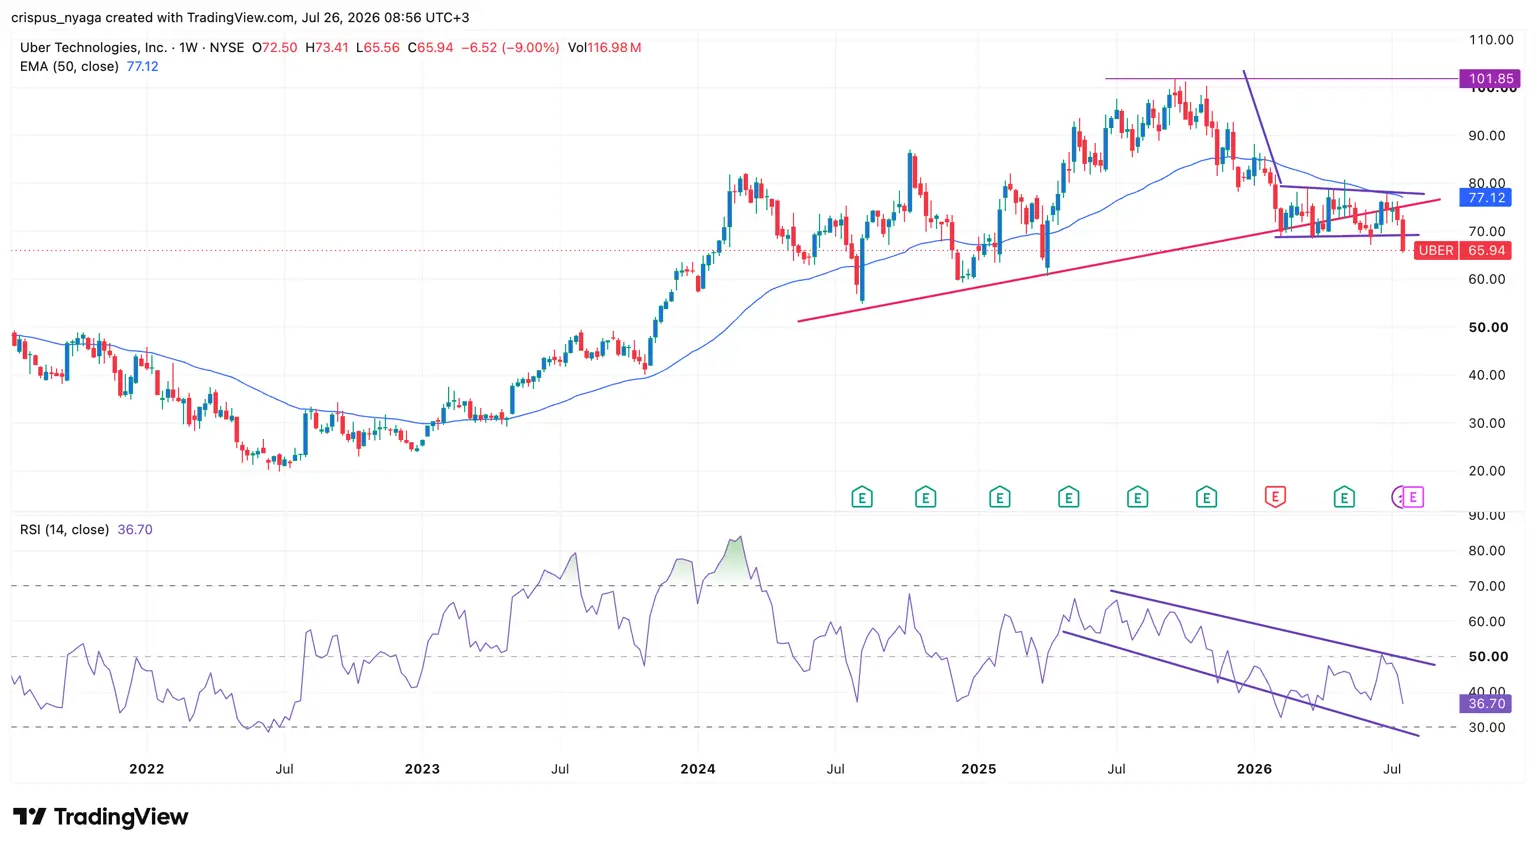1536x850 pixels.
Task: Click the last green earnings E icon
Action: pos(1344,497)
